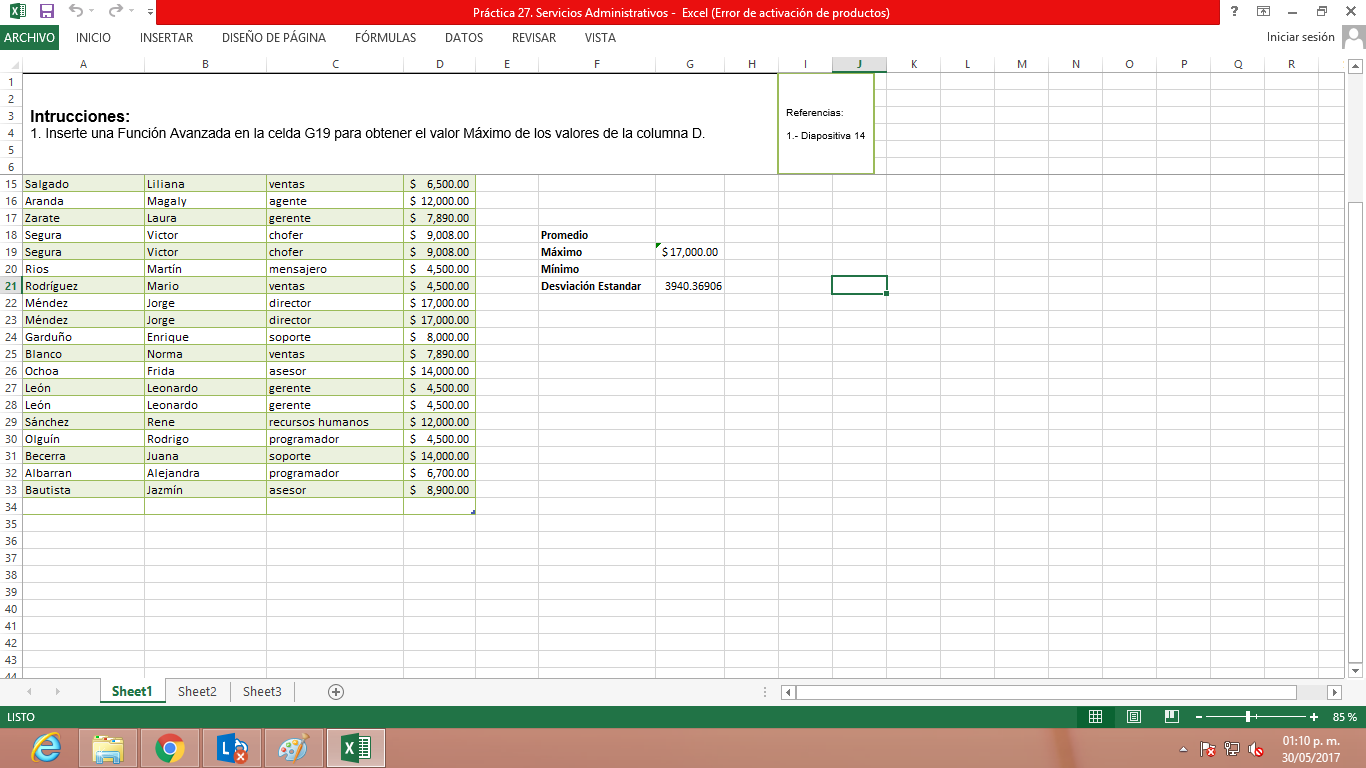The image size is (1366, 768).
Task: Select cell G19 showing $17,000.00
Action: pos(690,252)
